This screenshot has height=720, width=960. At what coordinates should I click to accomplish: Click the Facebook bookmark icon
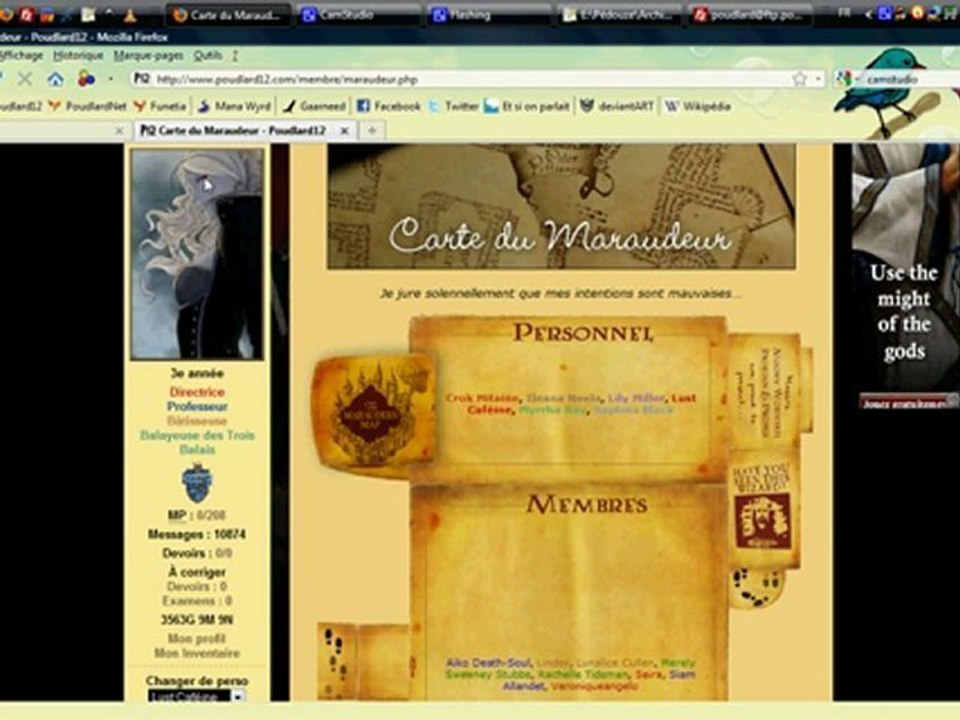coord(363,106)
